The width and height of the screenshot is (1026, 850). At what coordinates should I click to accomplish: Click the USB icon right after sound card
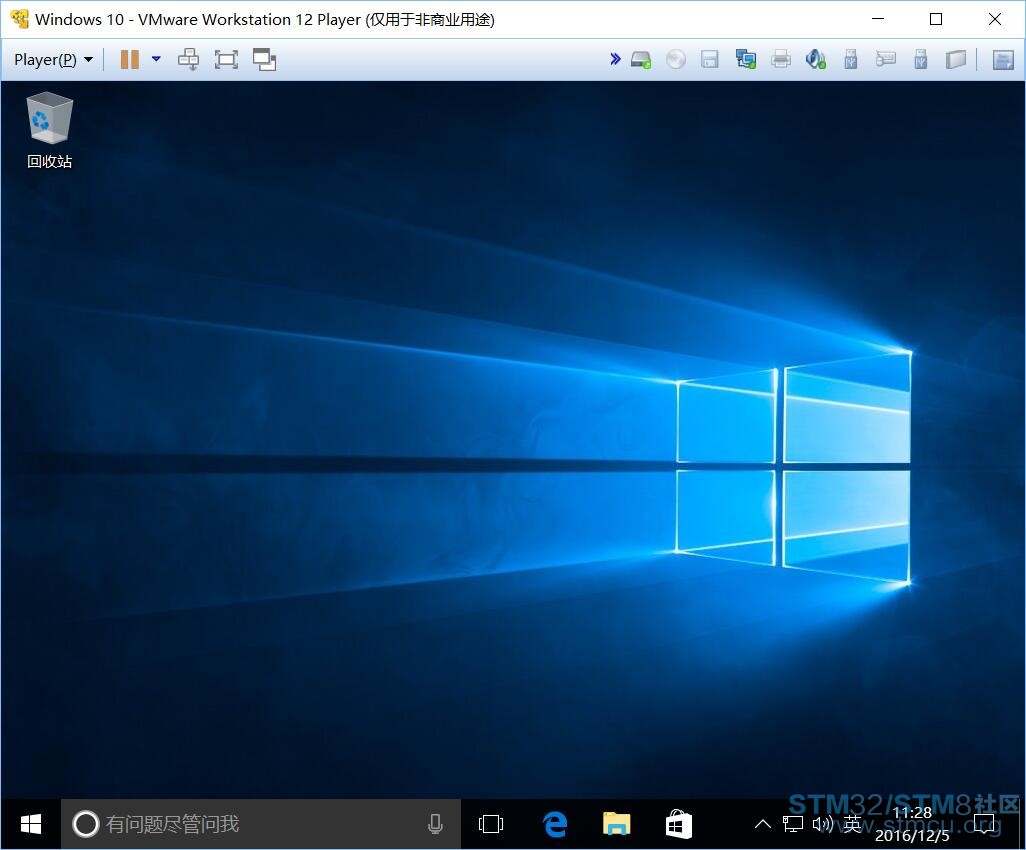click(x=851, y=60)
